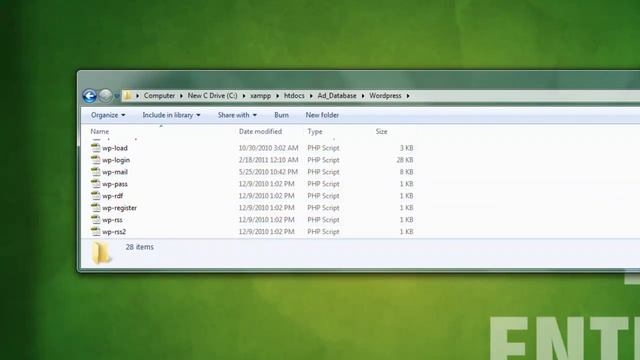Expand the arrow after Wordpress breadcrumb
640x360 pixels.
(x=408, y=96)
